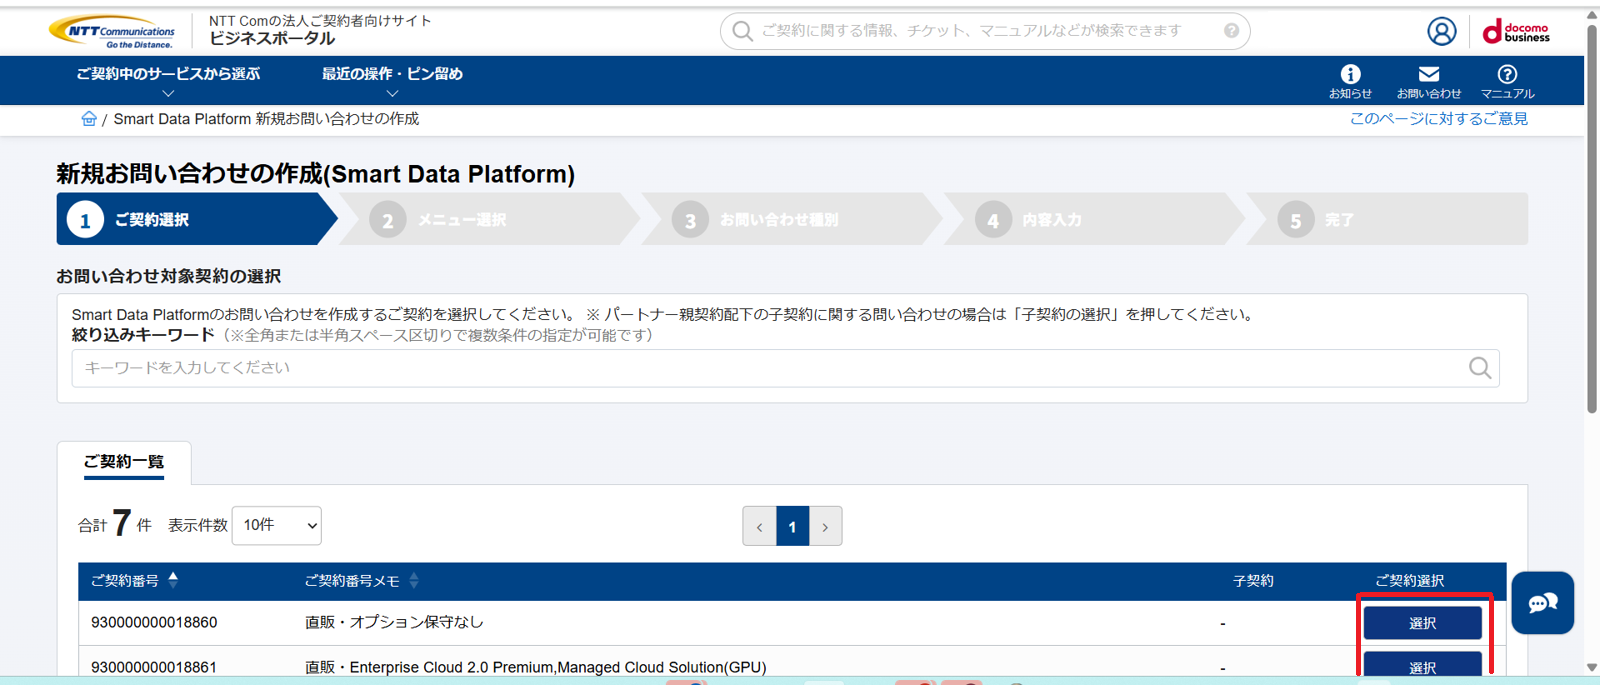Open マニュアル help icon
The image size is (1600, 685).
click(1507, 81)
